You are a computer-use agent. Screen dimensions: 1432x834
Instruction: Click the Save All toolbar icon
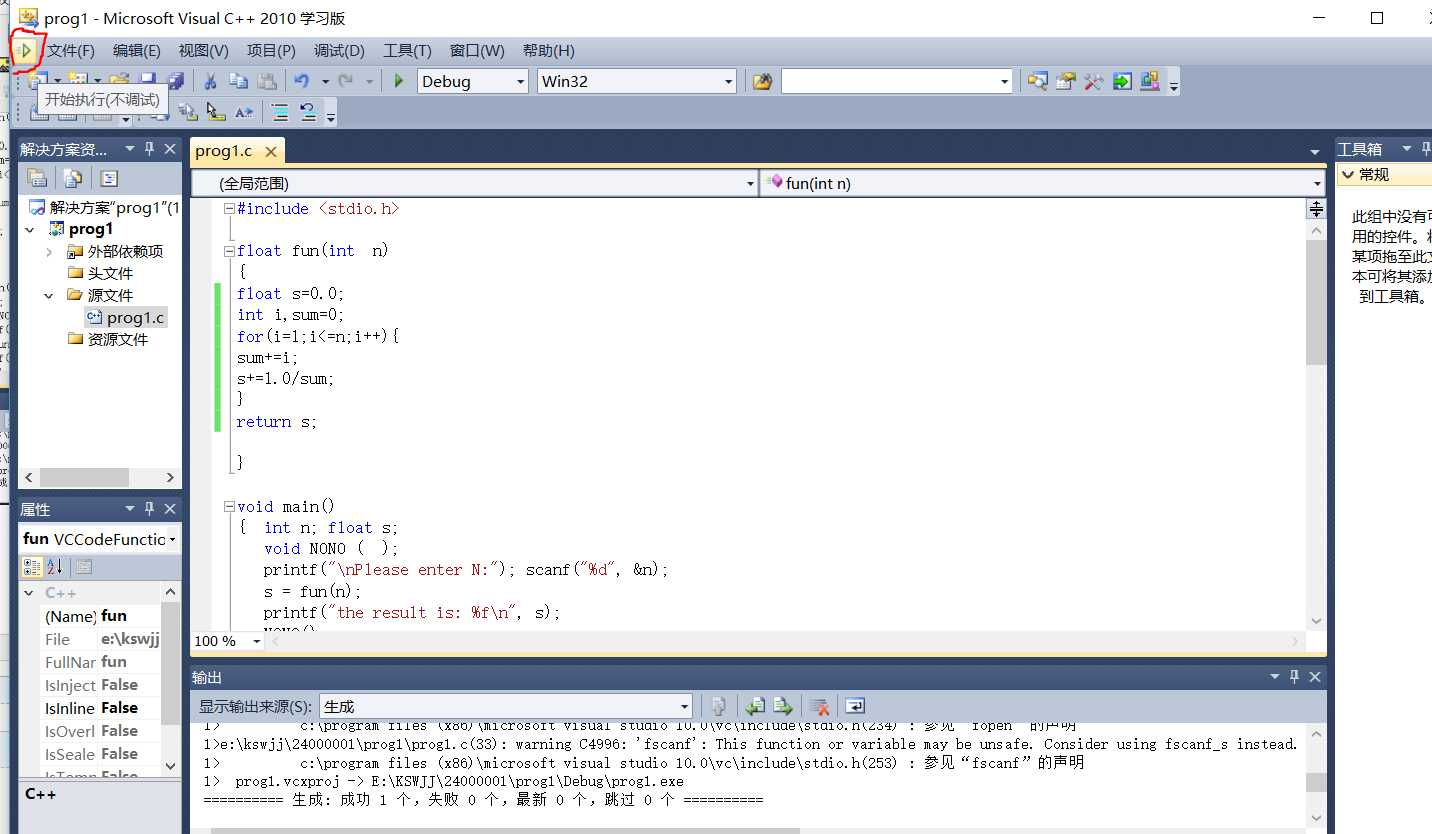pyautogui.click(x=176, y=81)
